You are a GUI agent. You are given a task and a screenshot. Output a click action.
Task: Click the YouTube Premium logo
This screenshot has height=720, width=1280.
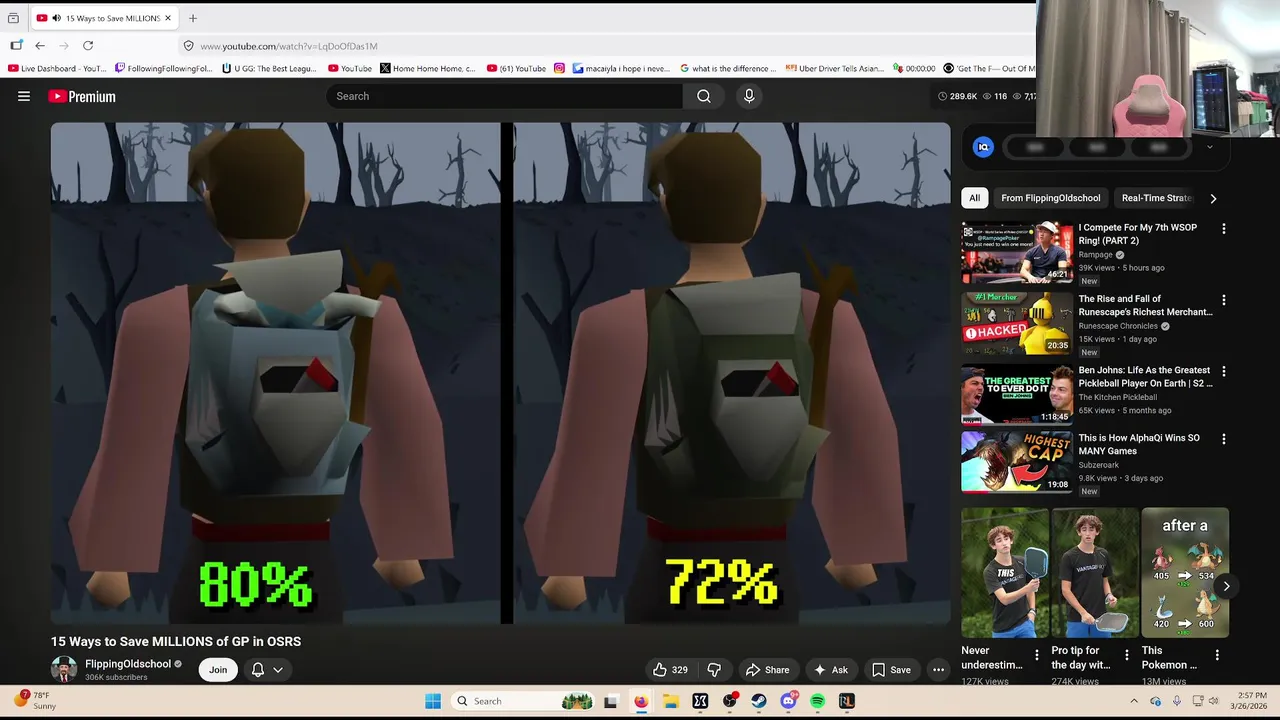point(82,96)
